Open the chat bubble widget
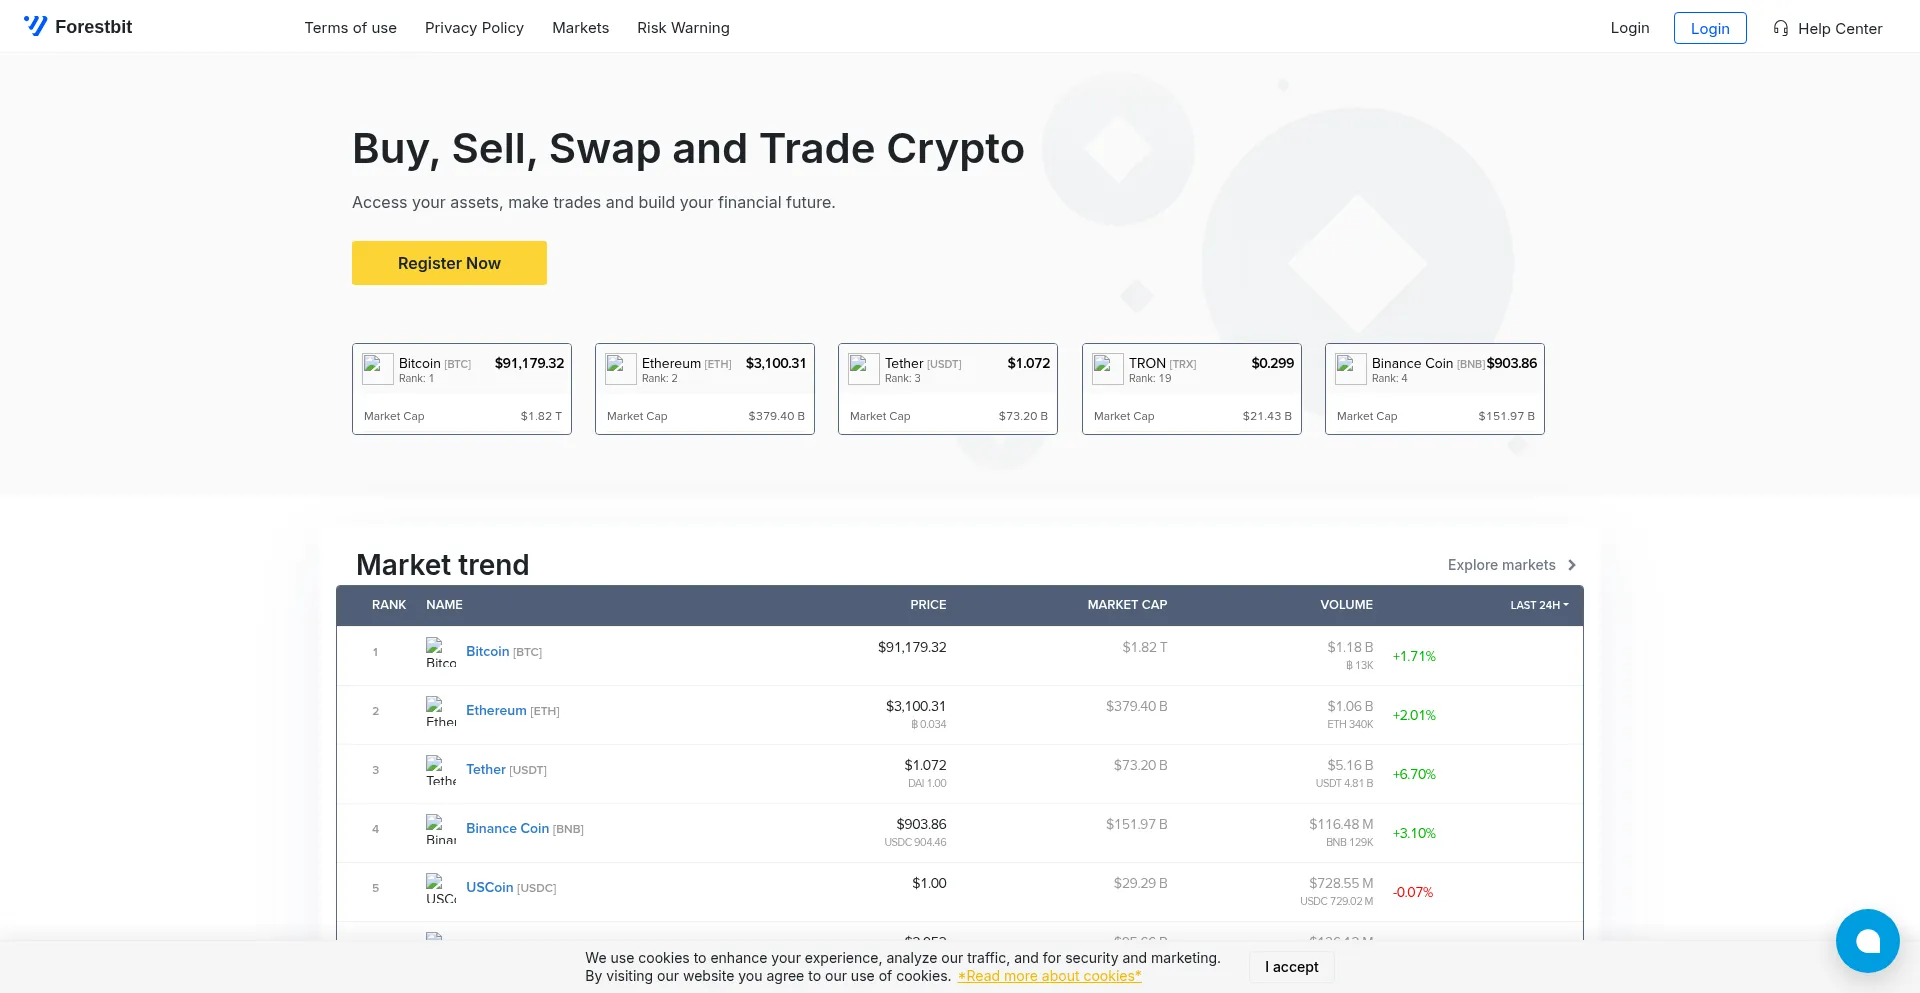This screenshot has height=993, width=1920. click(x=1867, y=940)
